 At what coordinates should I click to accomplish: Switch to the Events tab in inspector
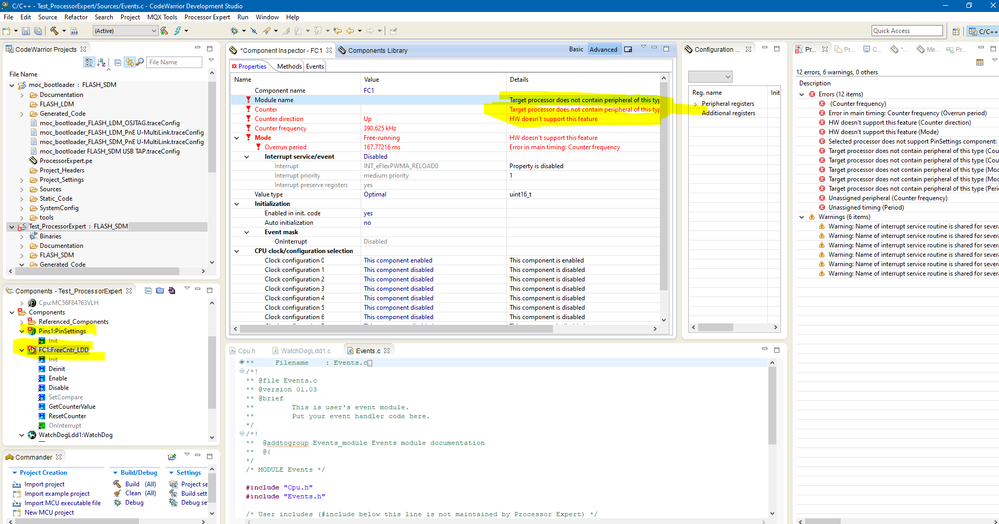tap(315, 66)
